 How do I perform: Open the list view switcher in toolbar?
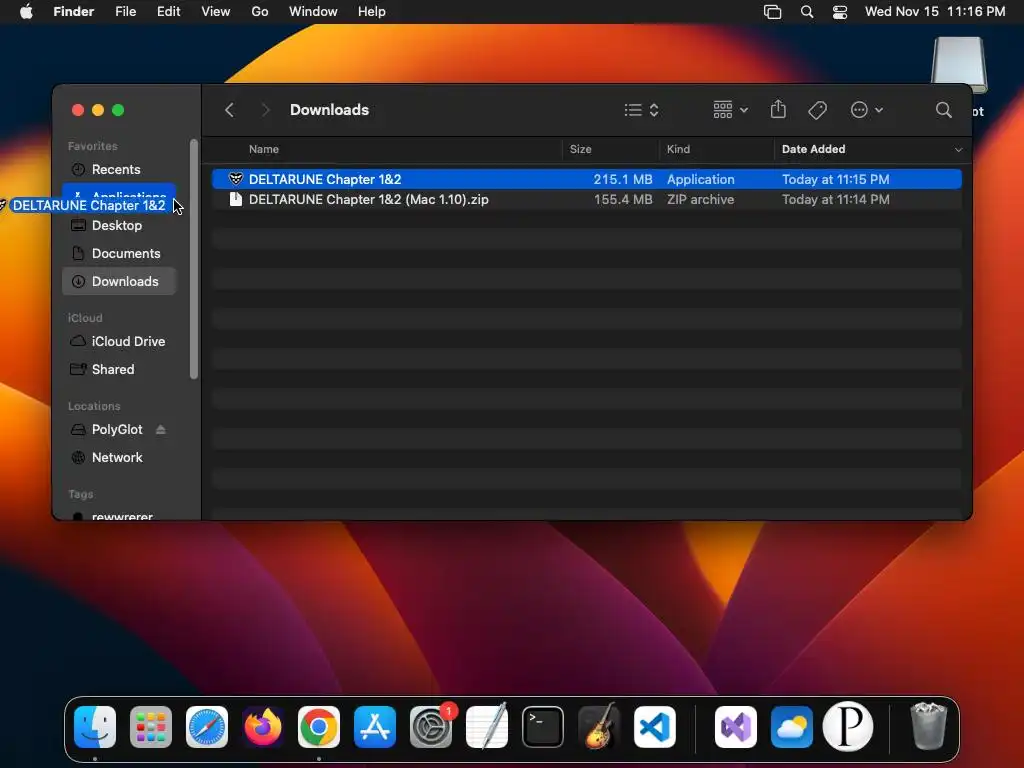tap(641, 110)
